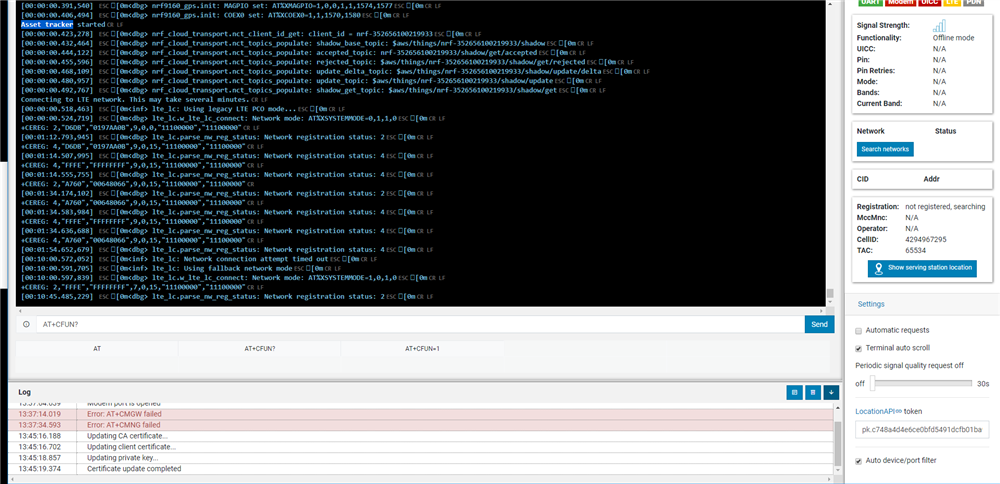Image resolution: width=1000 pixels, height=484 pixels.
Task: Click the AT+CFUN=1 saved command button
Action: click(422, 349)
